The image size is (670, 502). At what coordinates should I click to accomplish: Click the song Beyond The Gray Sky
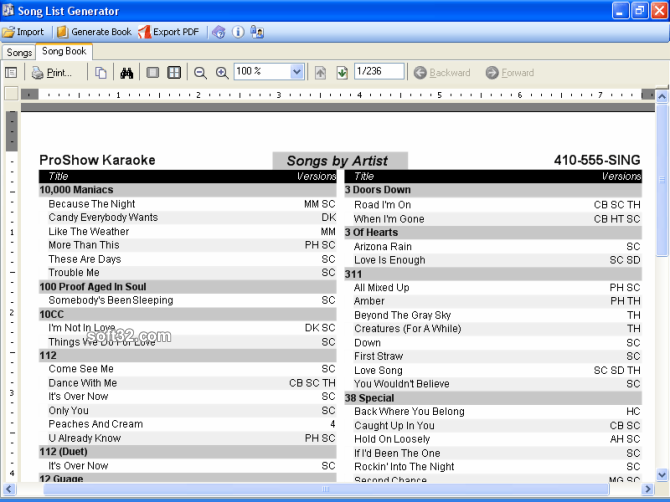click(403, 315)
